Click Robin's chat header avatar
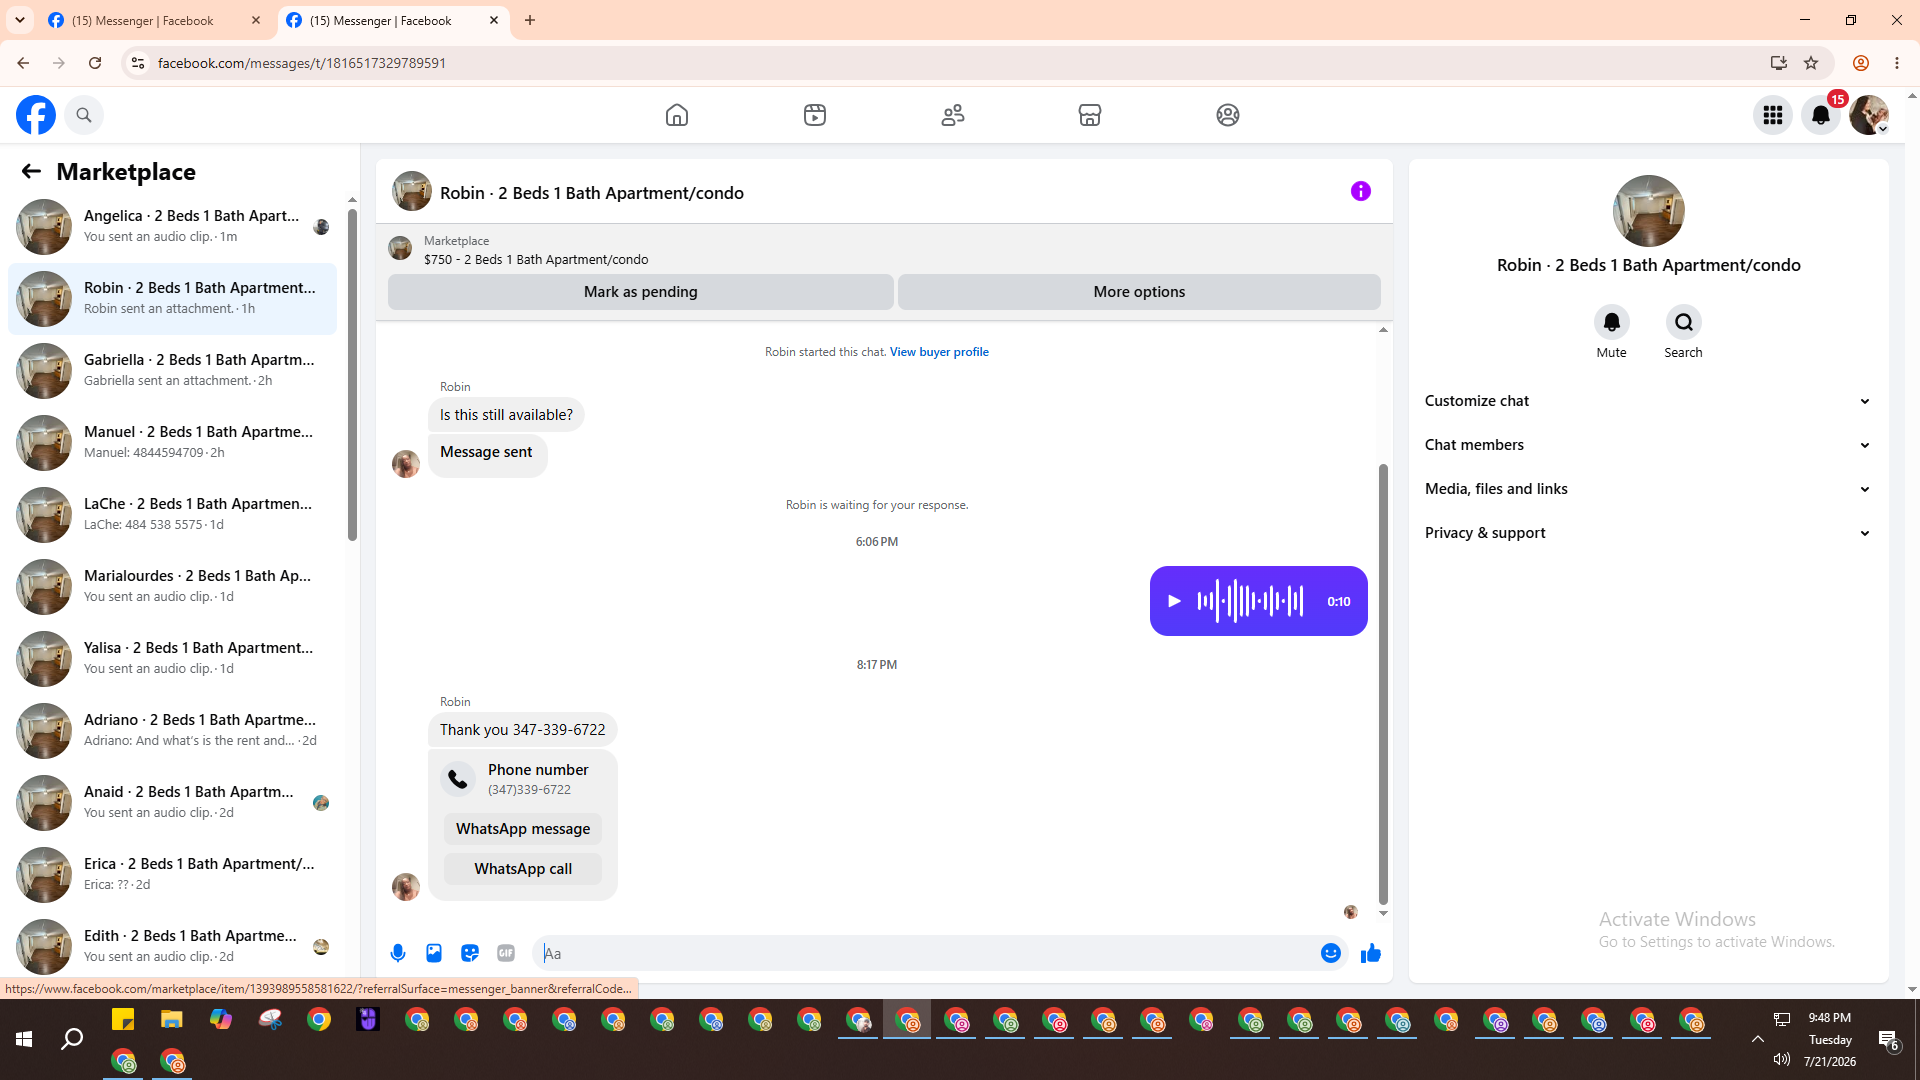Viewport: 1920px width, 1080px height. [412, 191]
